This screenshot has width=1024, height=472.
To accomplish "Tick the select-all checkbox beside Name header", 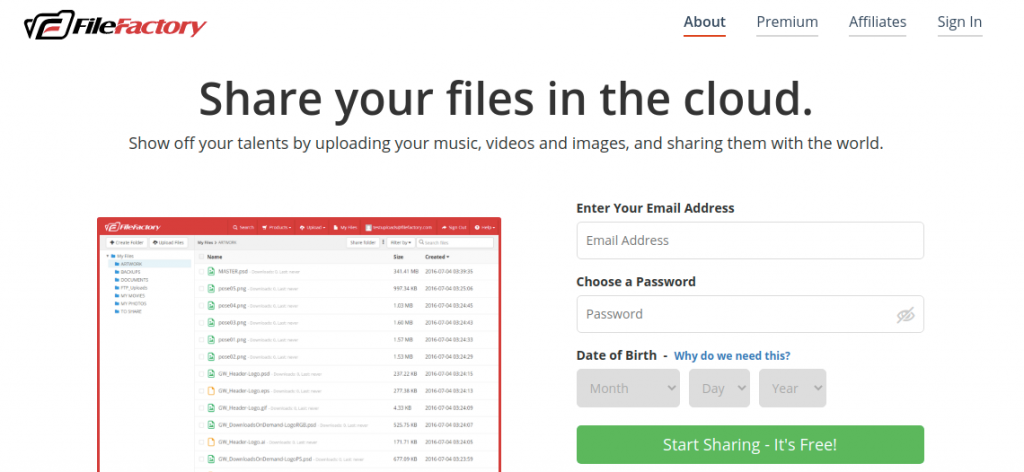I will click(x=200, y=257).
